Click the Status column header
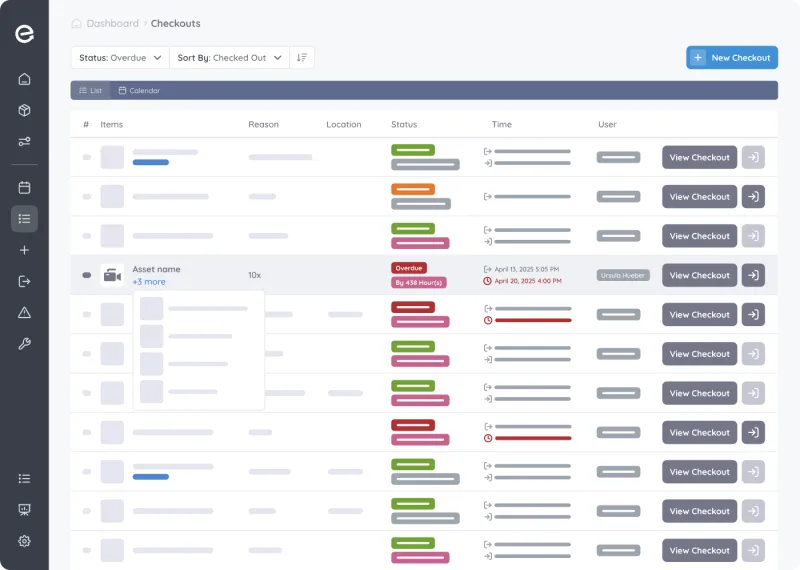The height and width of the screenshot is (570, 800). (404, 125)
